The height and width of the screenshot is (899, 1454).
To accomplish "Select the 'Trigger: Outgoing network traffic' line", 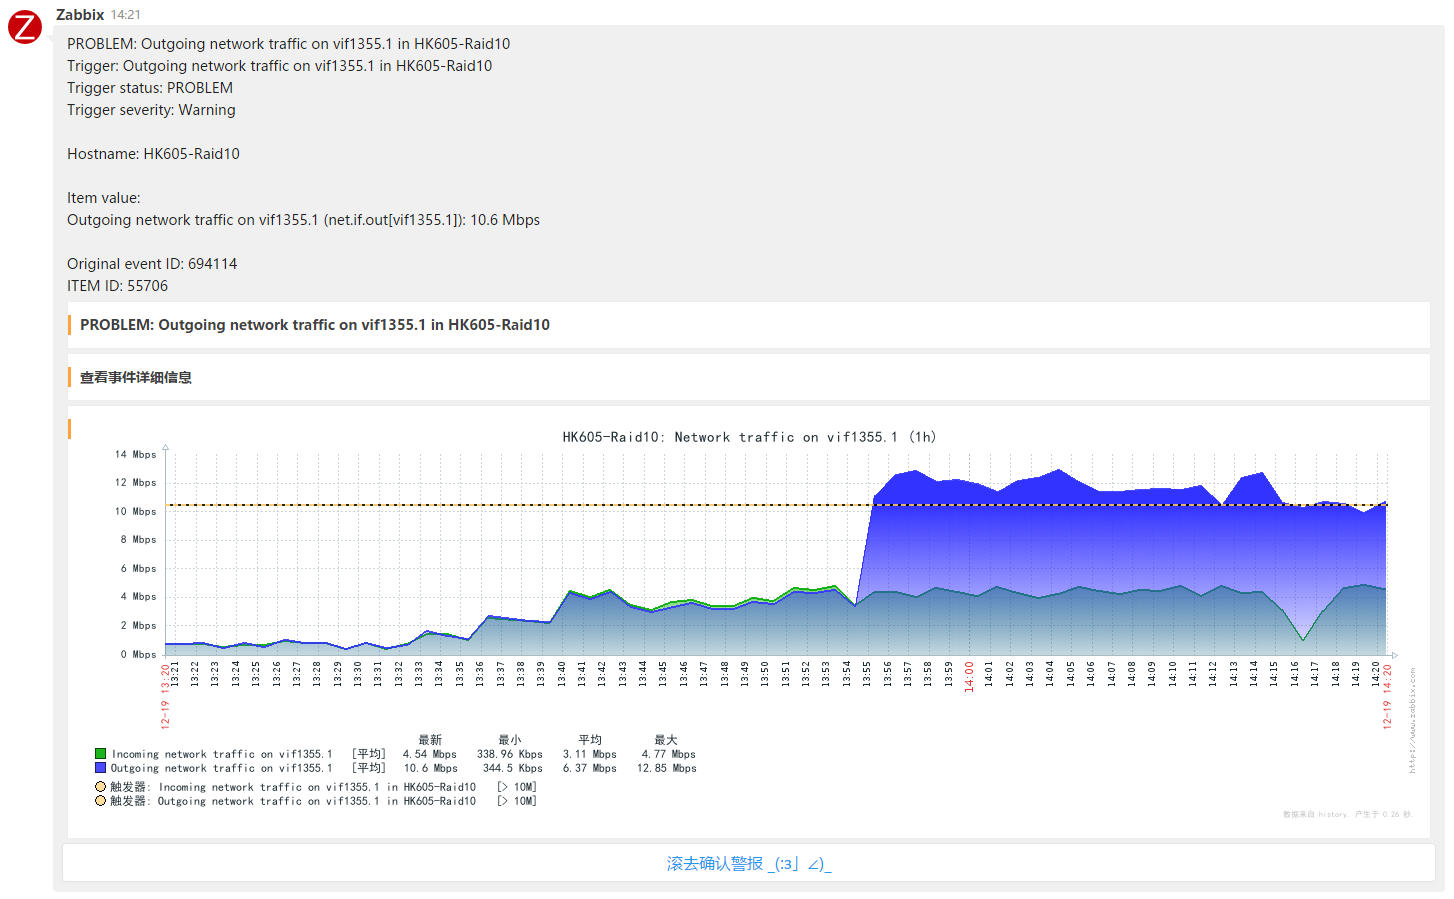I will coord(280,66).
